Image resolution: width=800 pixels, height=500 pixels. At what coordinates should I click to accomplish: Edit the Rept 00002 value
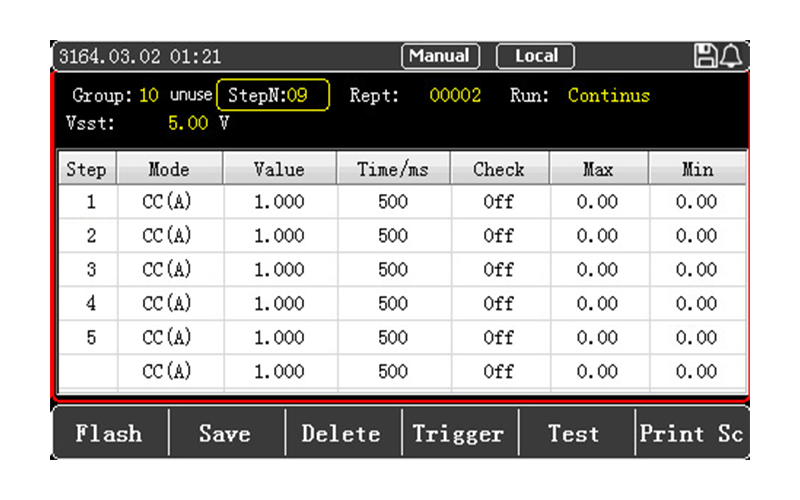click(455, 97)
